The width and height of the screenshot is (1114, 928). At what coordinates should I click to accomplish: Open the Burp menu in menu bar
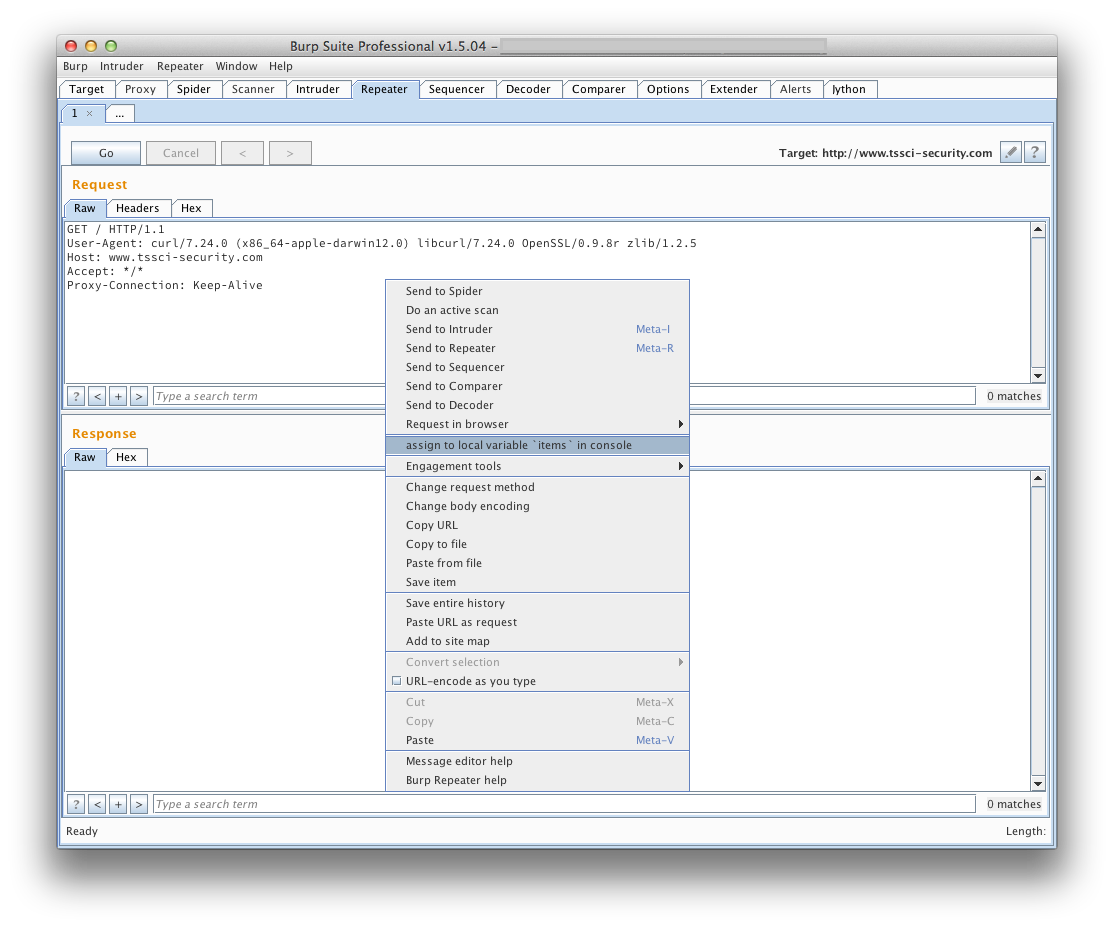(x=75, y=66)
